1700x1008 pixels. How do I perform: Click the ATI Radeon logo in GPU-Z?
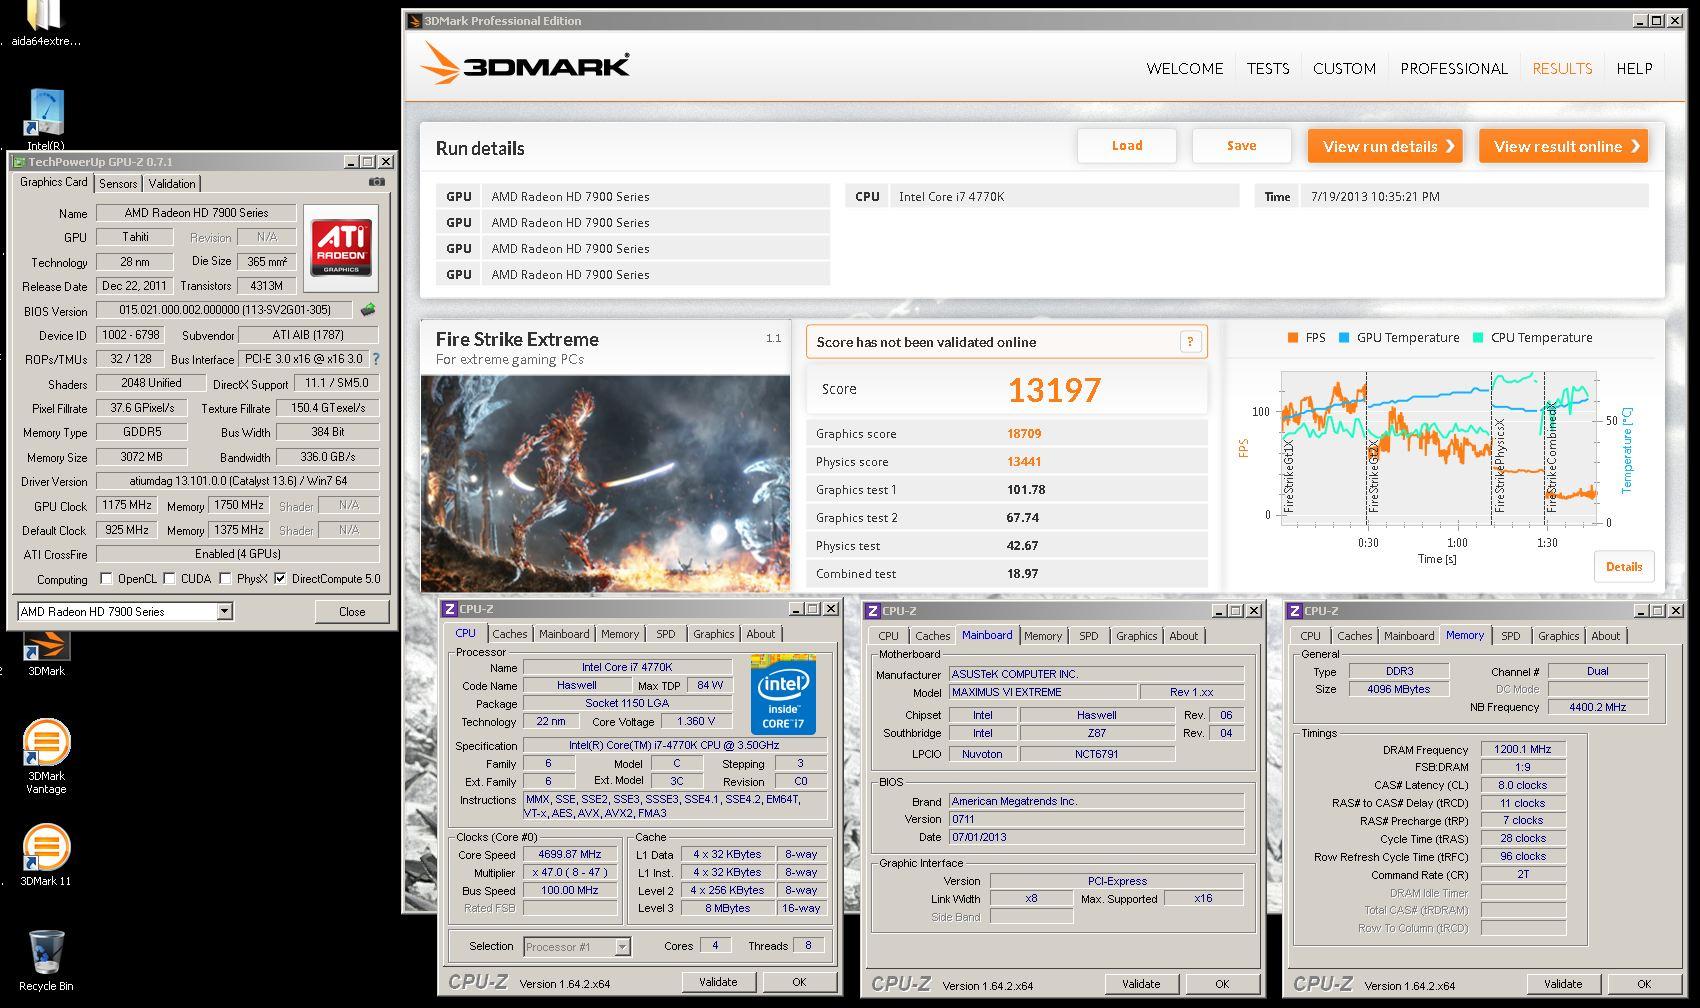pyautogui.click(x=341, y=249)
